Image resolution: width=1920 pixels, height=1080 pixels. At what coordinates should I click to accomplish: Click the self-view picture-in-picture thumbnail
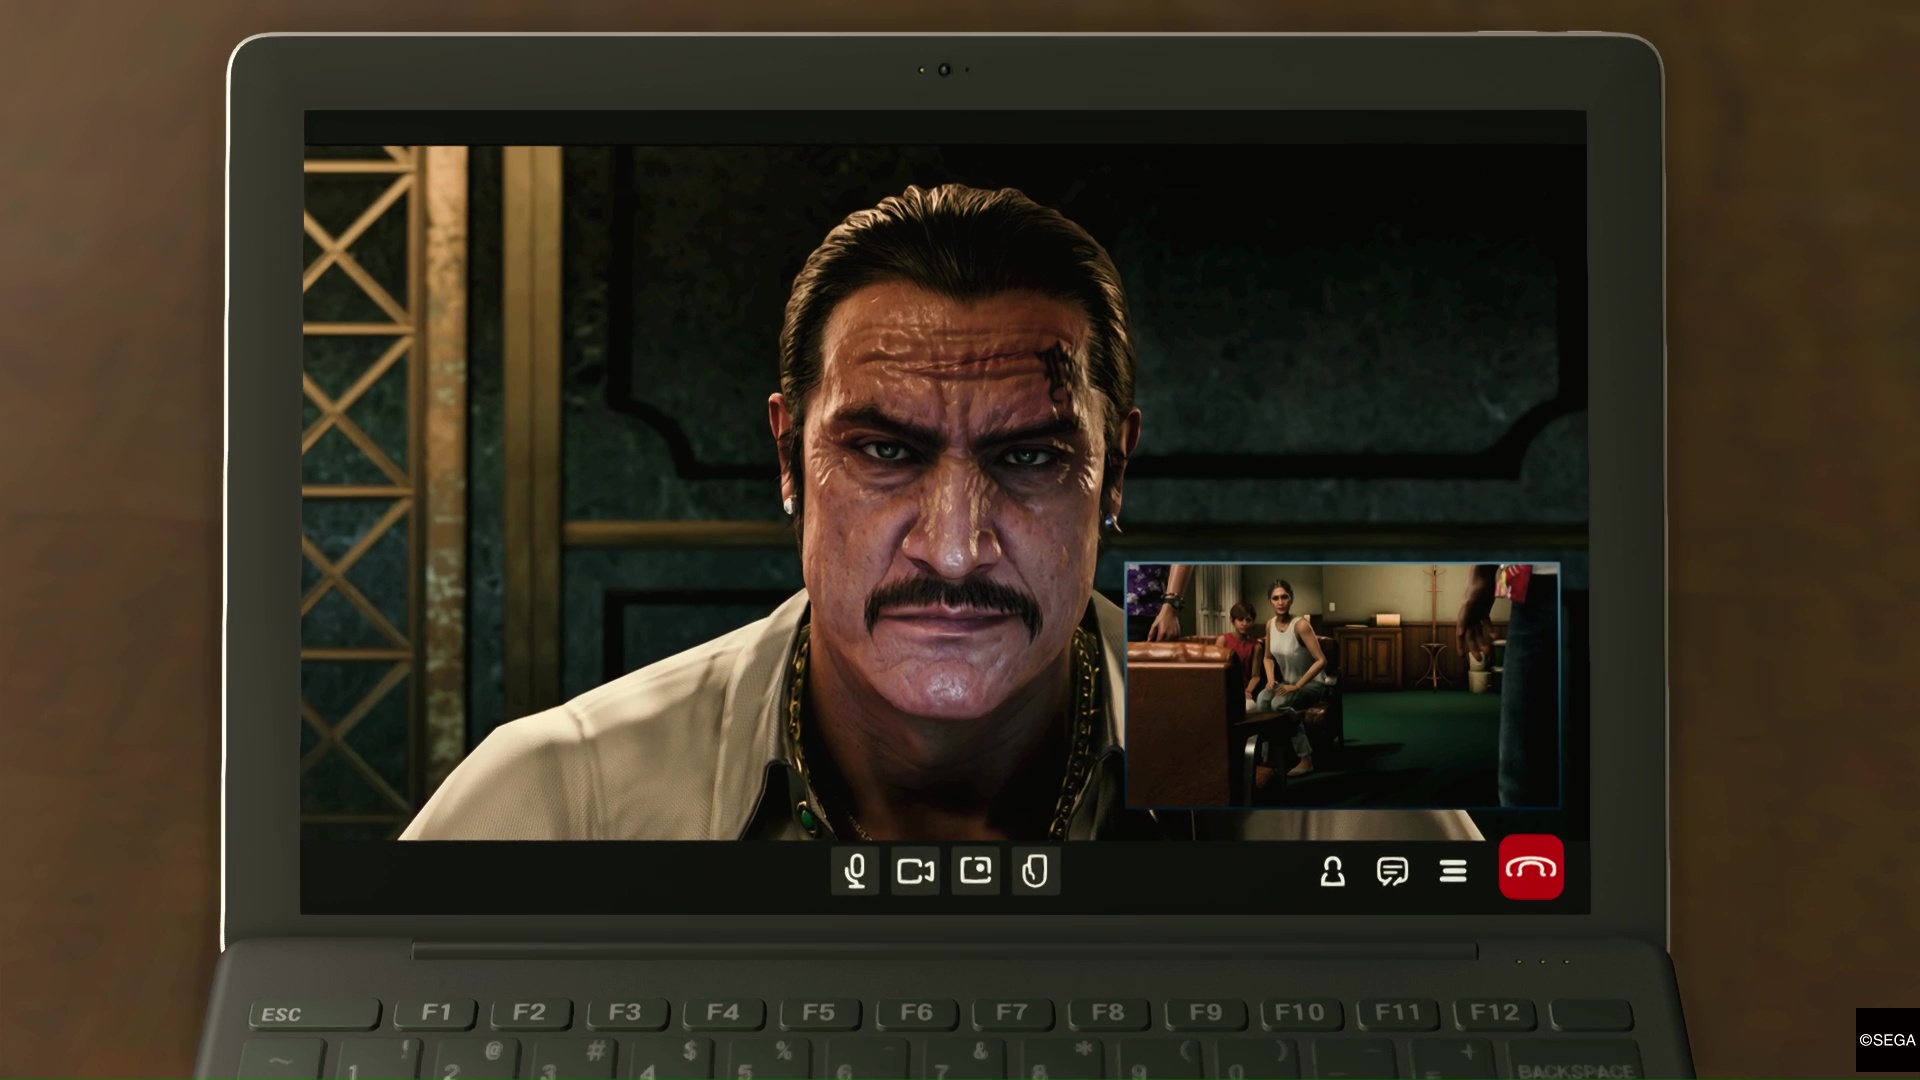pos(1342,685)
